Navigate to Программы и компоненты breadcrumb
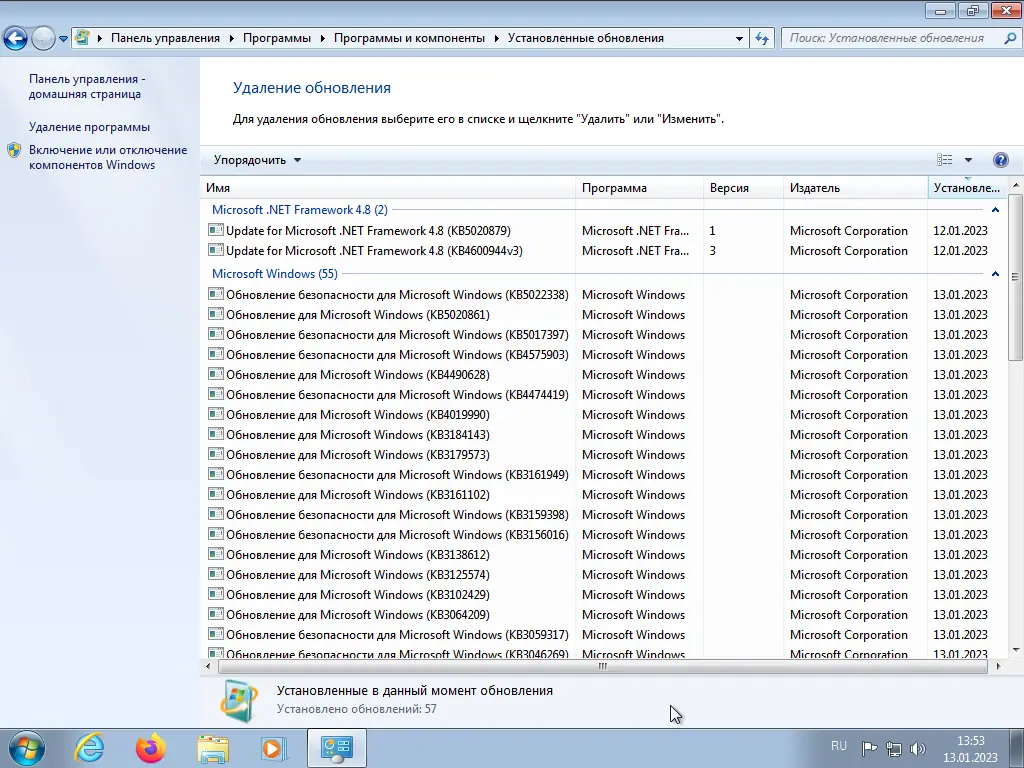Screen dimensions: 1024x768 pos(409,38)
